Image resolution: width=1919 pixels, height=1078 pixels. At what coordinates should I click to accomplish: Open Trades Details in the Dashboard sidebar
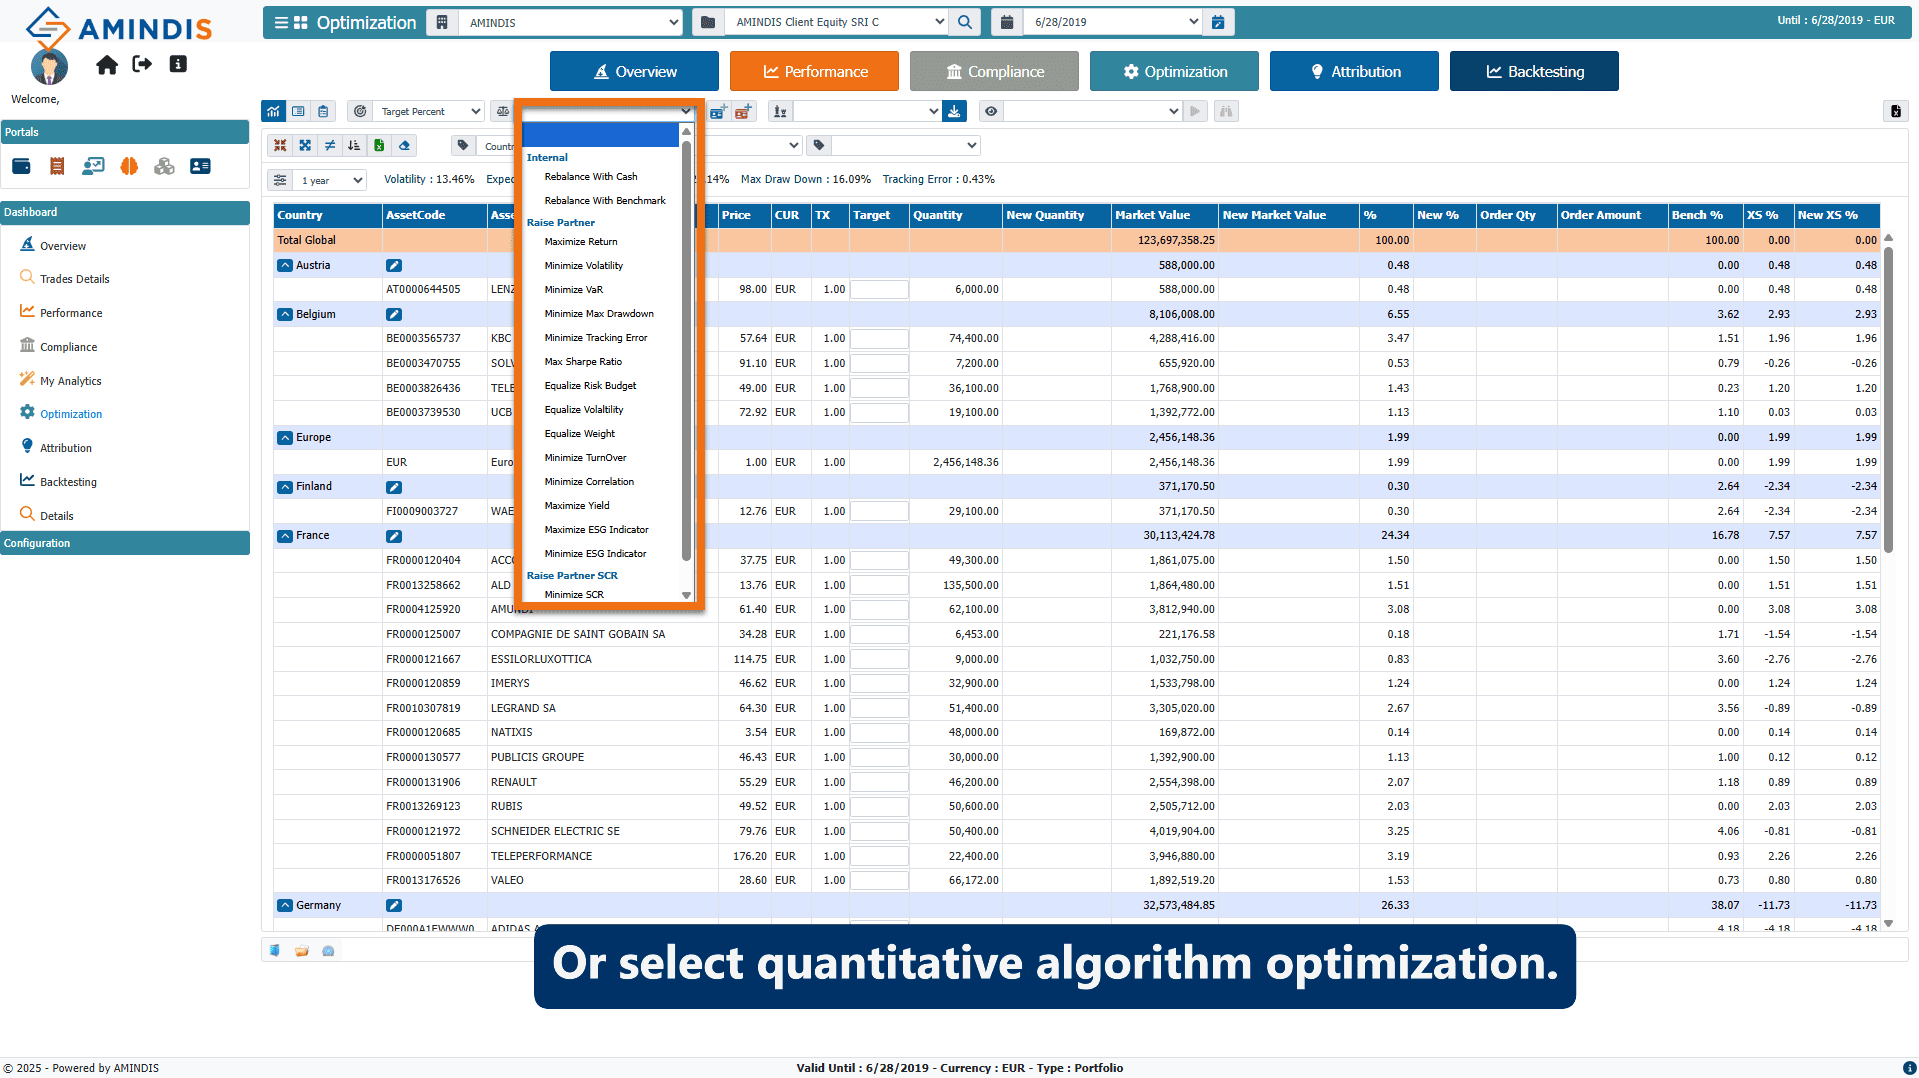pyautogui.click(x=74, y=279)
